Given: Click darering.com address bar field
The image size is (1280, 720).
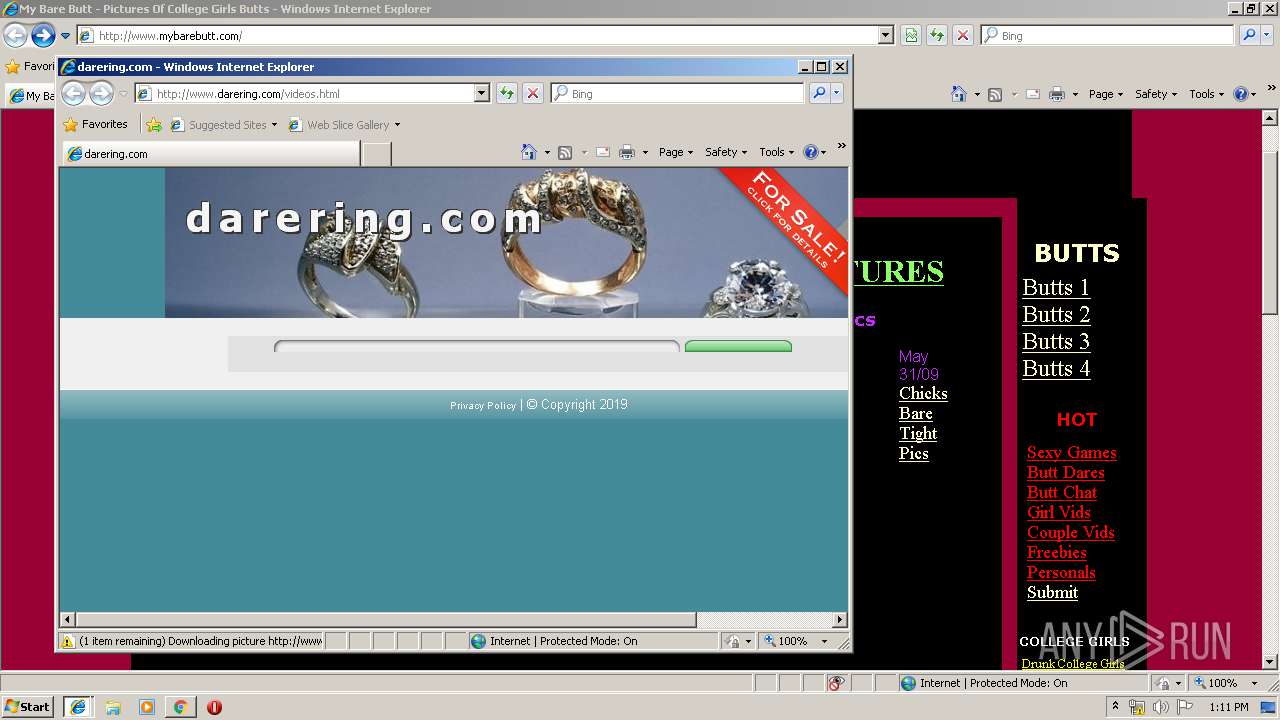Looking at the screenshot, I should point(313,93).
